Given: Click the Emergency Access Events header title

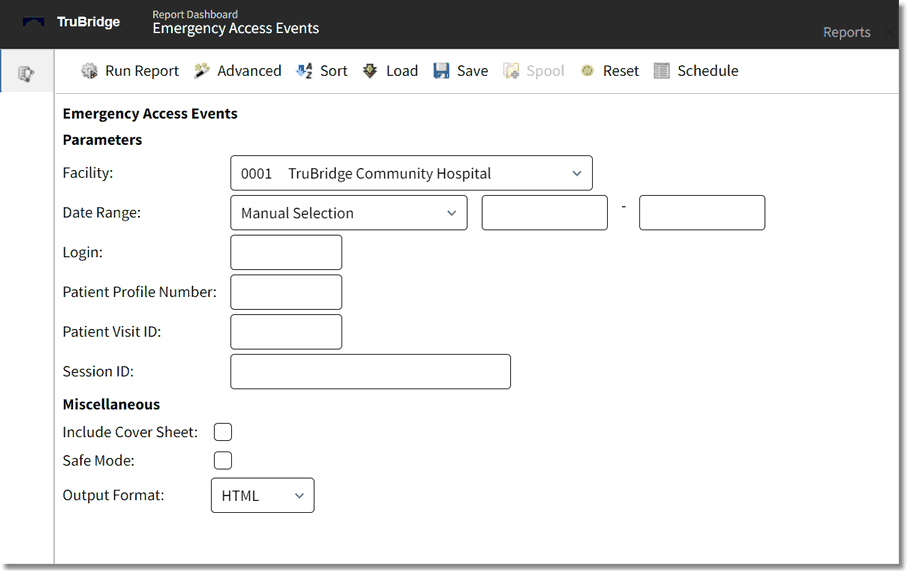Looking at the screenshot, I should [x=236, y=28].
